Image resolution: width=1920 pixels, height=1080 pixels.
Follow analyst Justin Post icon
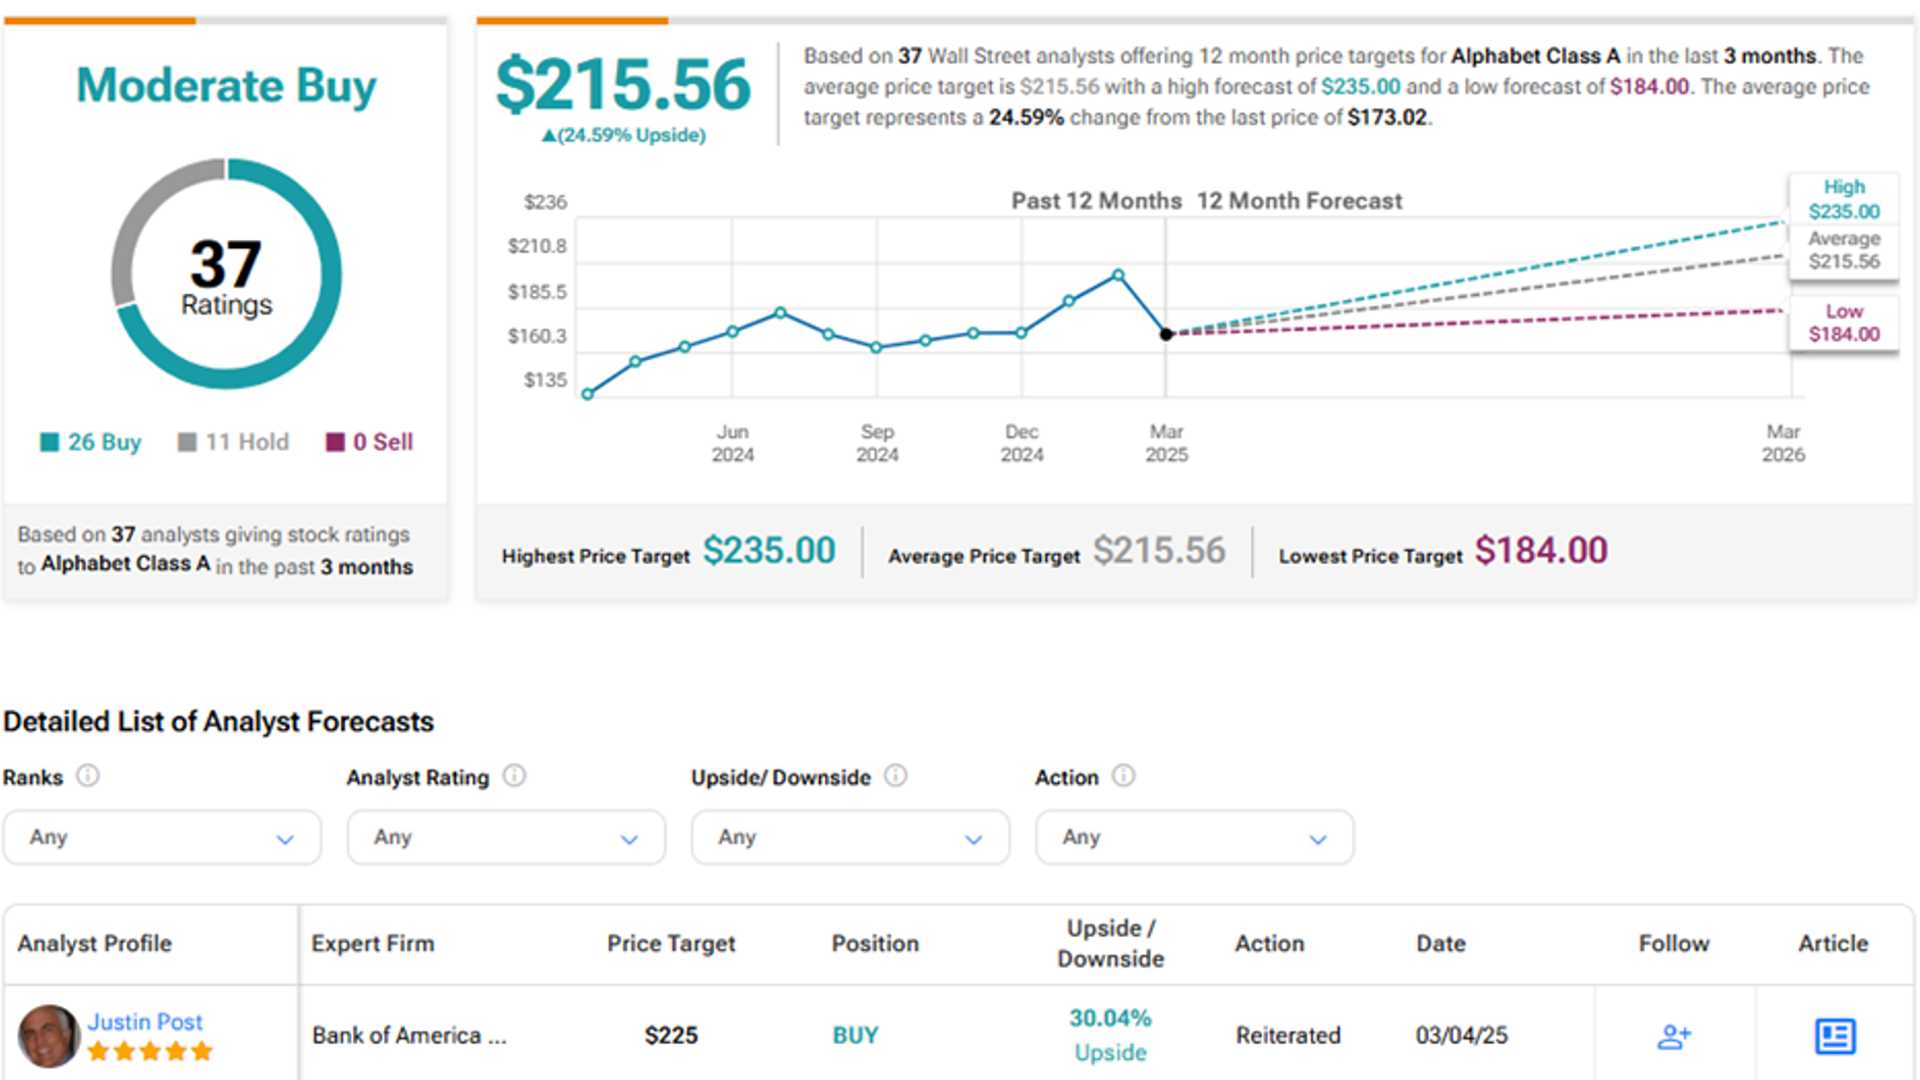1674,1036
